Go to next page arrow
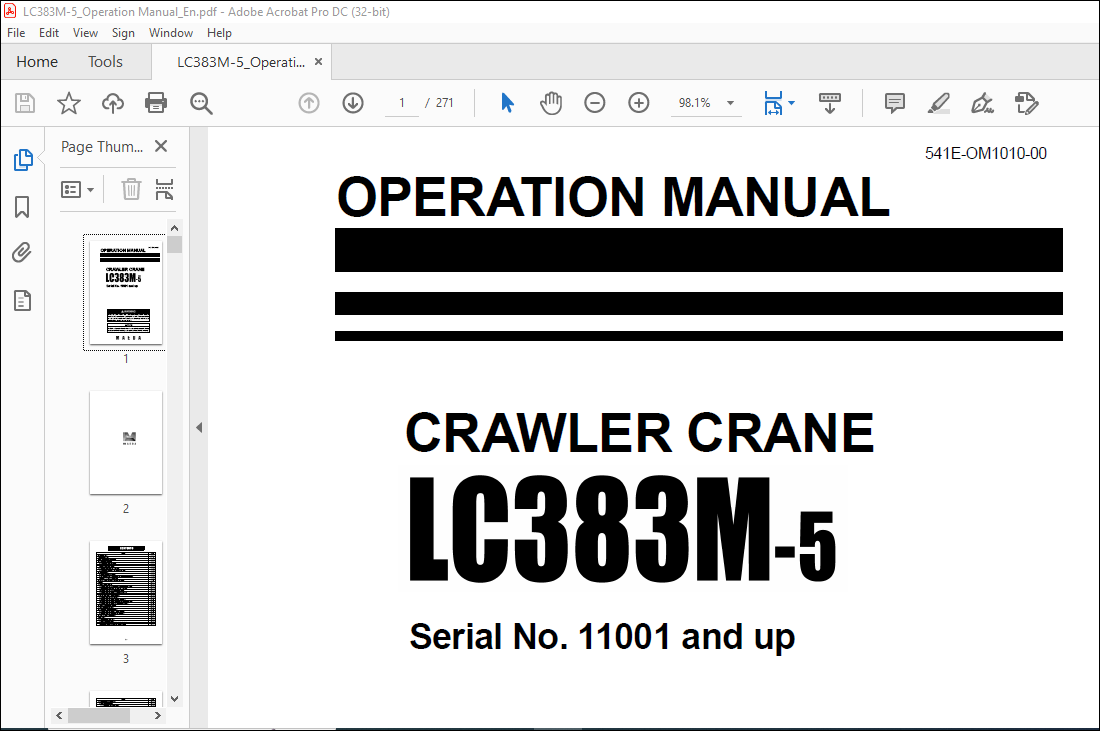Image resolution: width=1100 pixels, height=731 pixels. 353,103
